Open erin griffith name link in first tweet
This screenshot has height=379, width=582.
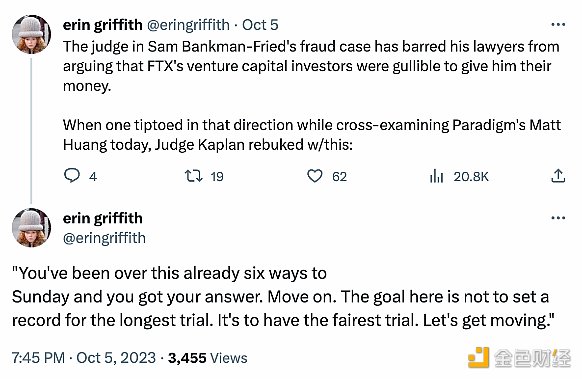102,25
